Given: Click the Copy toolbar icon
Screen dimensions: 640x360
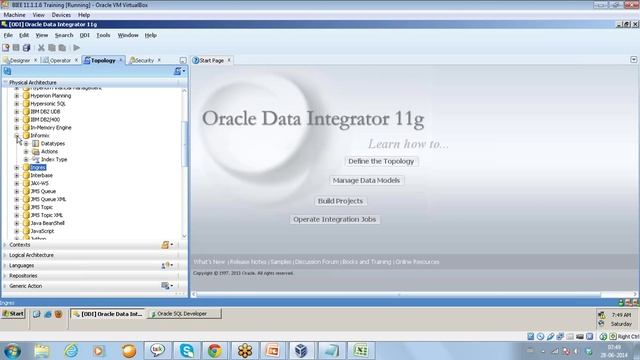Looking at the screenshot, I should 52,48.
